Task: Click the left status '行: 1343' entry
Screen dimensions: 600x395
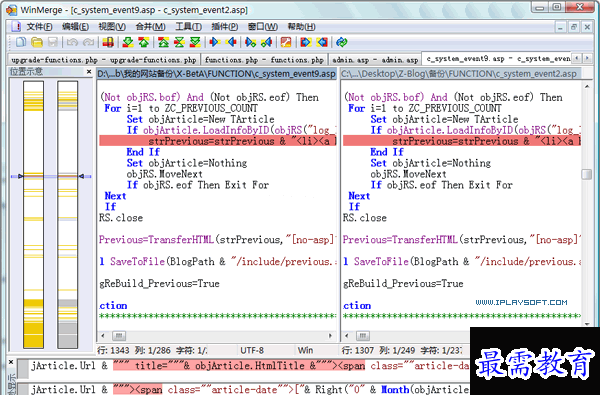Action: coord(113,350)
